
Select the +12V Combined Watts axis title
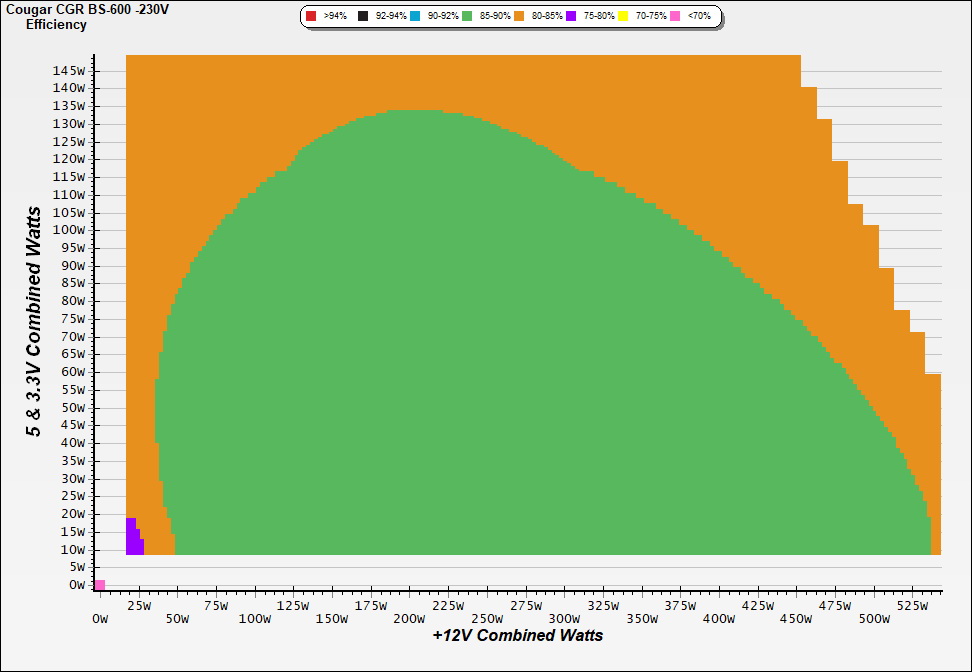[518, 635]
